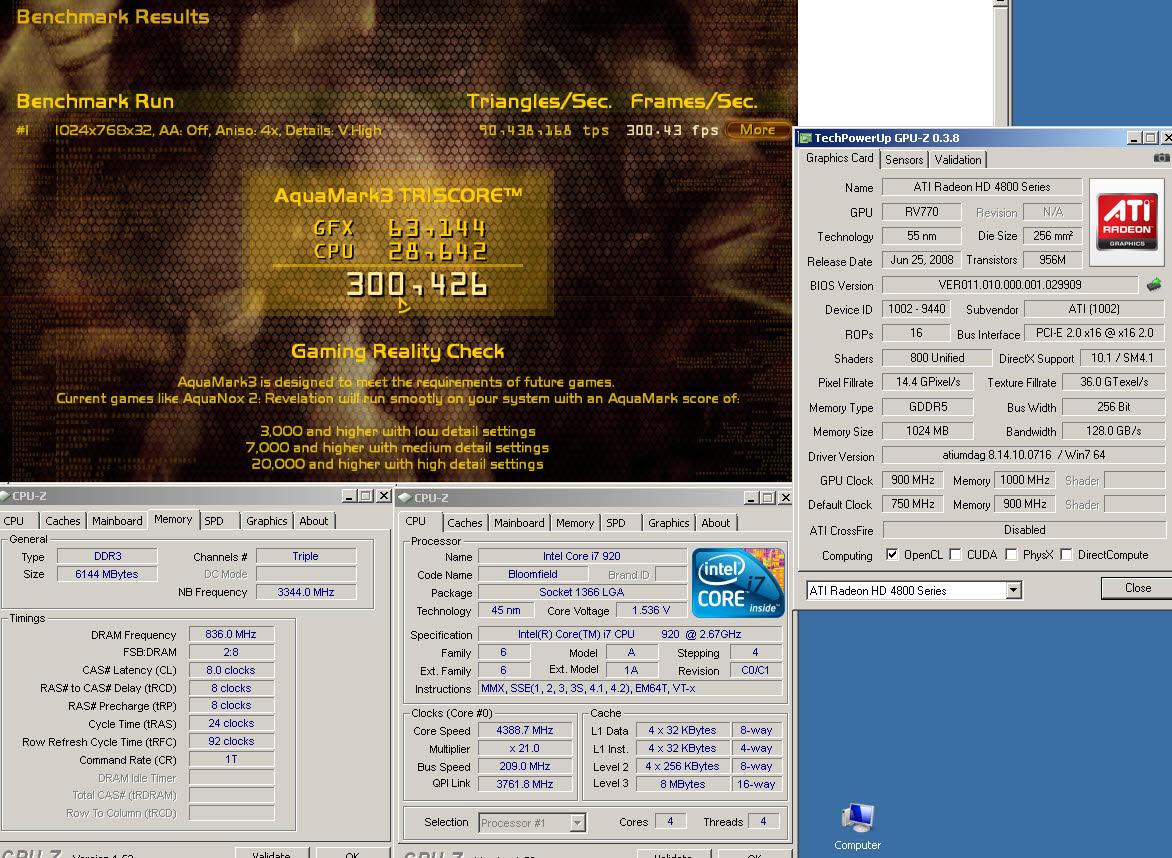
Task: Open the About tab in left CPU-Z window
Action: click(313, 521)
